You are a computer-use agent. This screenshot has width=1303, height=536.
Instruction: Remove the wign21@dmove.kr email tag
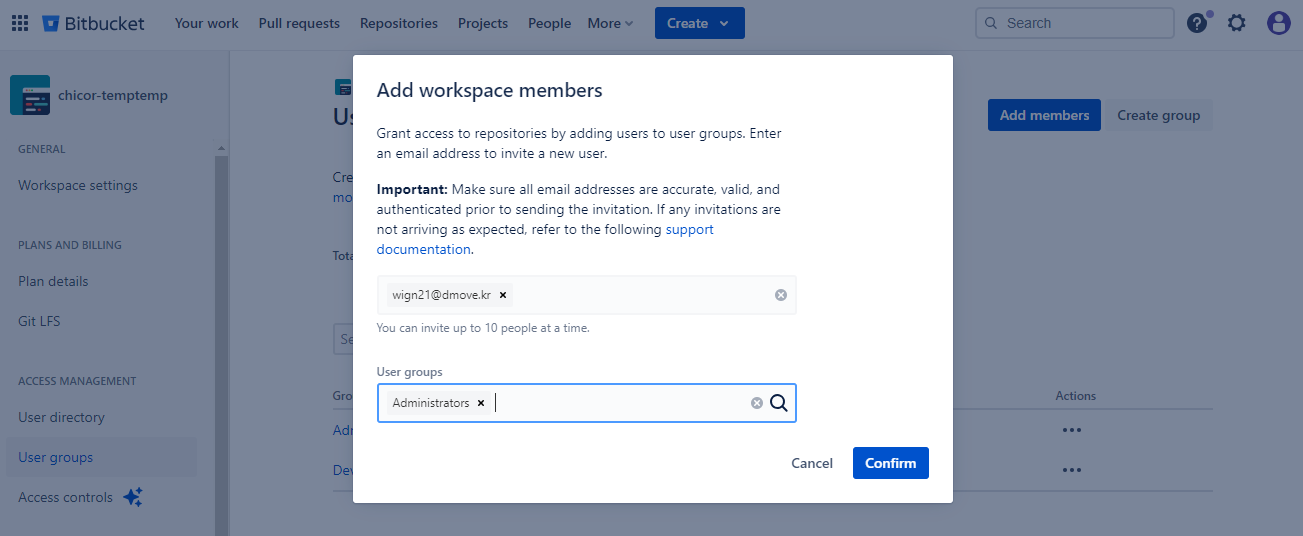tap(503, 295)
